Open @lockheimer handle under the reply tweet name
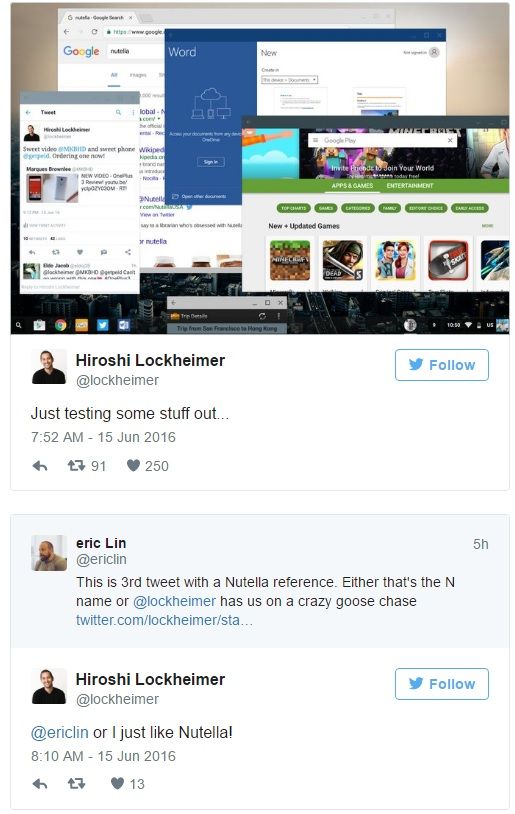515x814 pixels. coord(117,699)
